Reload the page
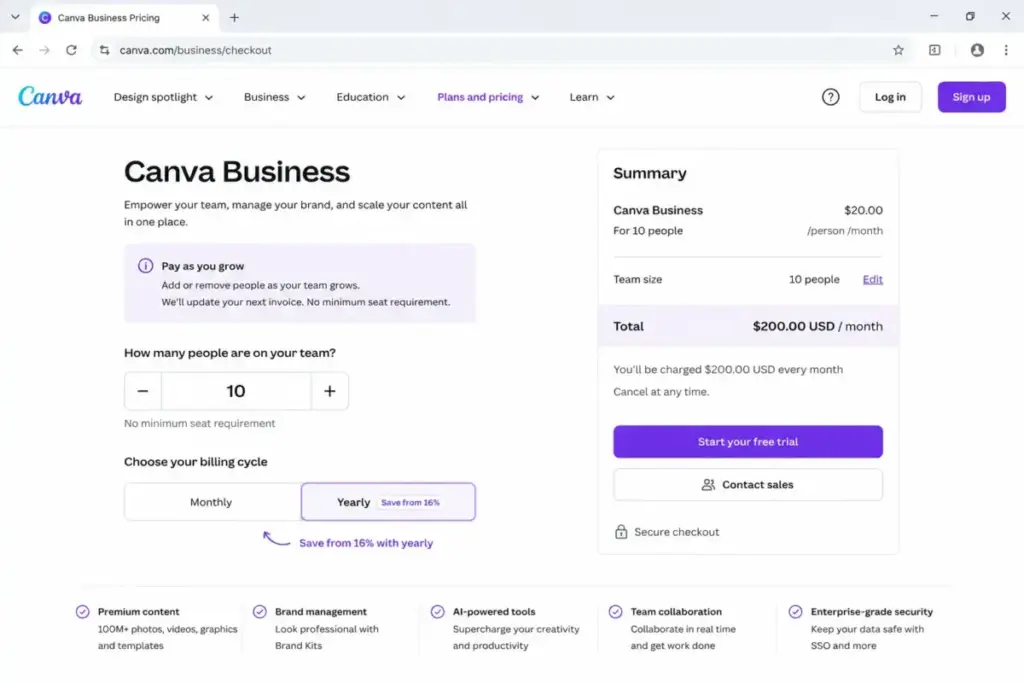Viewport: 1024px width, 683px height. point(71,50)
